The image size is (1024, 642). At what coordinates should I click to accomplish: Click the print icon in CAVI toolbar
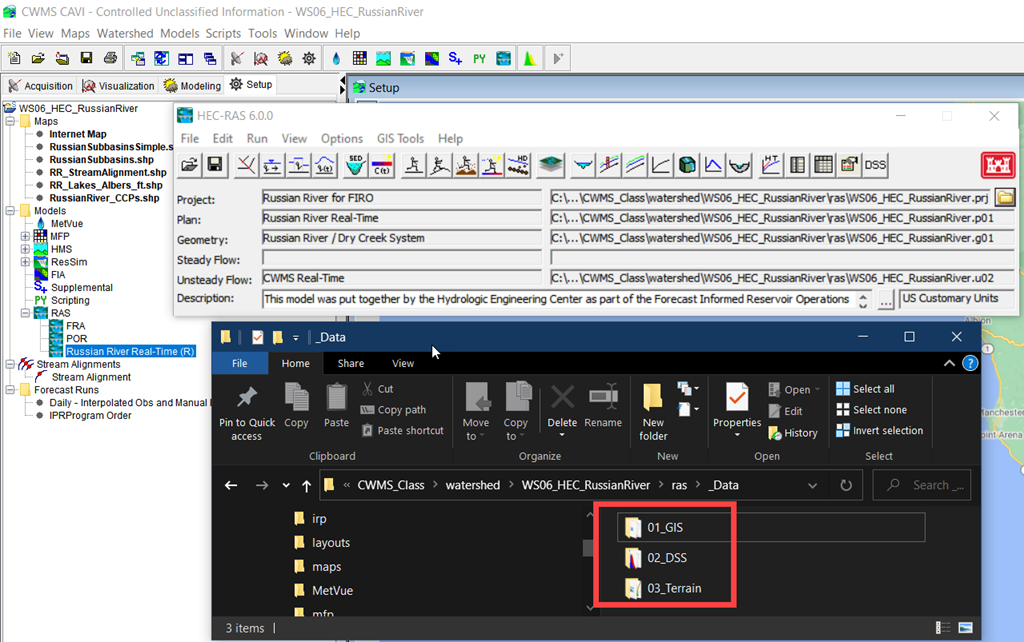[x=110, y=59]
